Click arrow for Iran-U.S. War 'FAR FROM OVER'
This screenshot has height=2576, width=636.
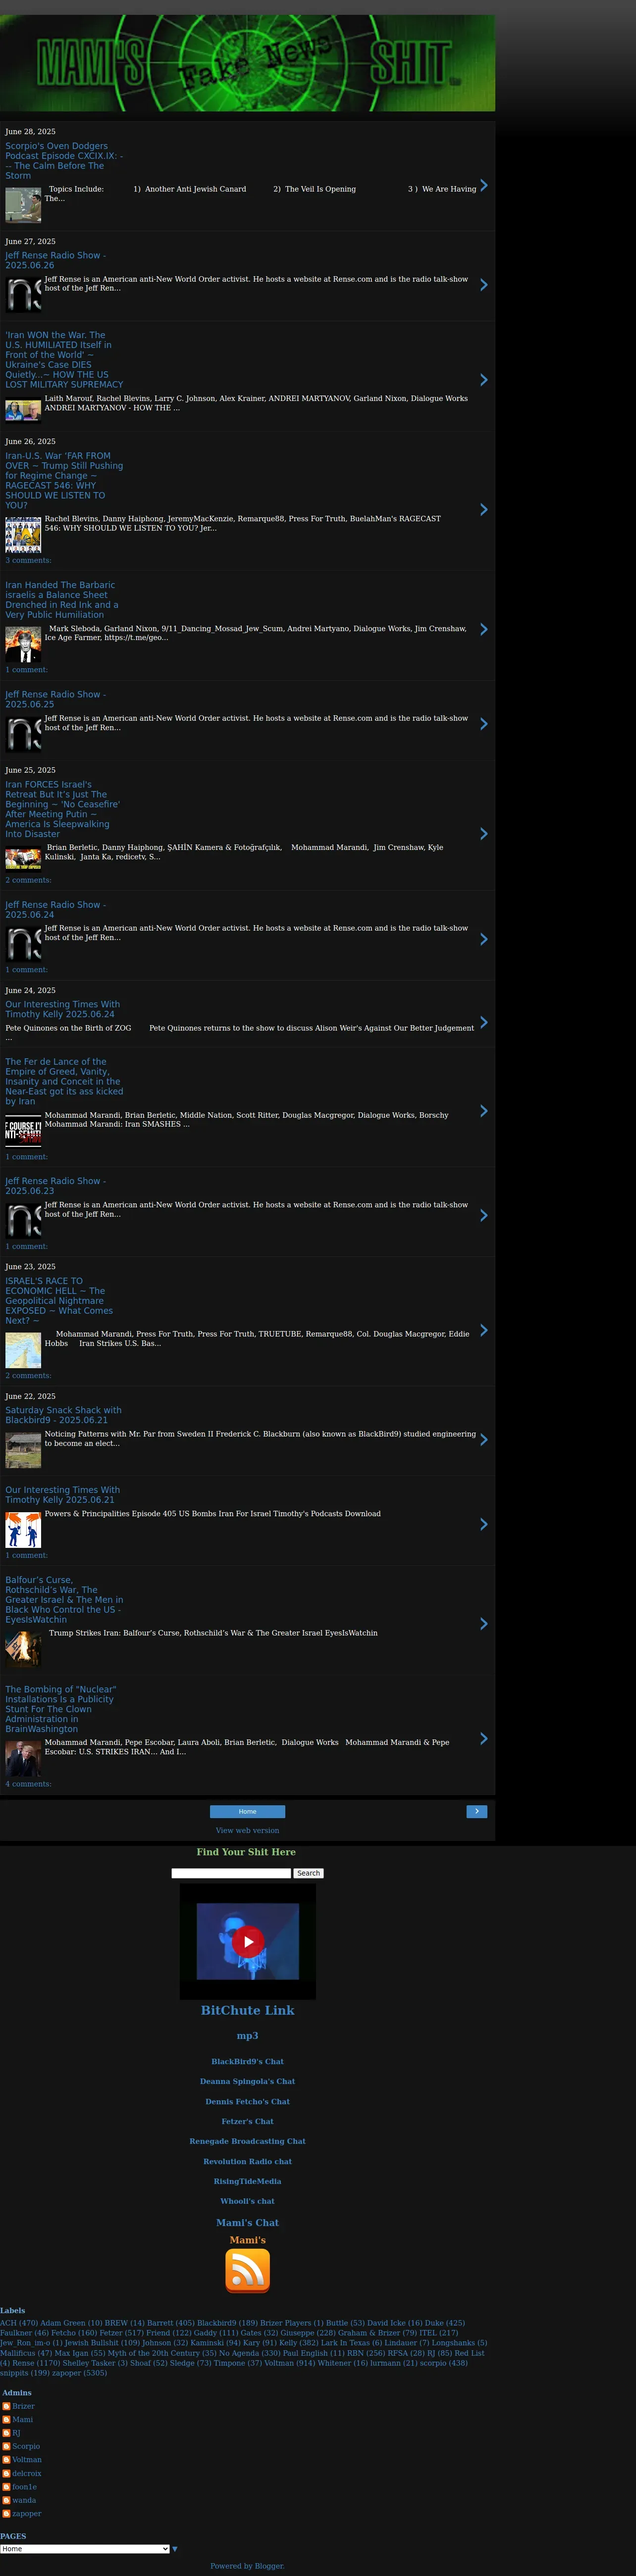484,510
